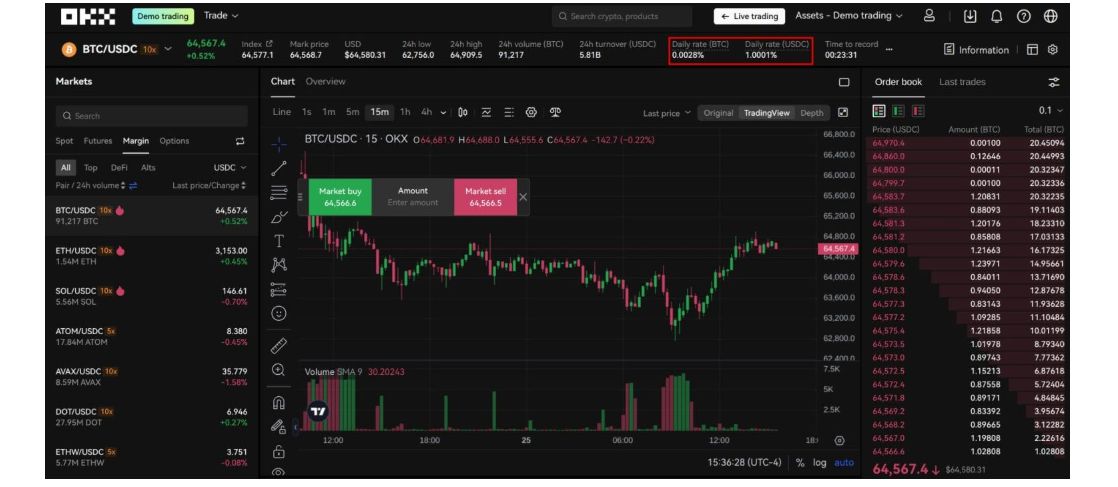Open chart settings gear in toolbar
Image resolution: width=1118 pixels, height=487 pixels.
(x=531, y=113)
